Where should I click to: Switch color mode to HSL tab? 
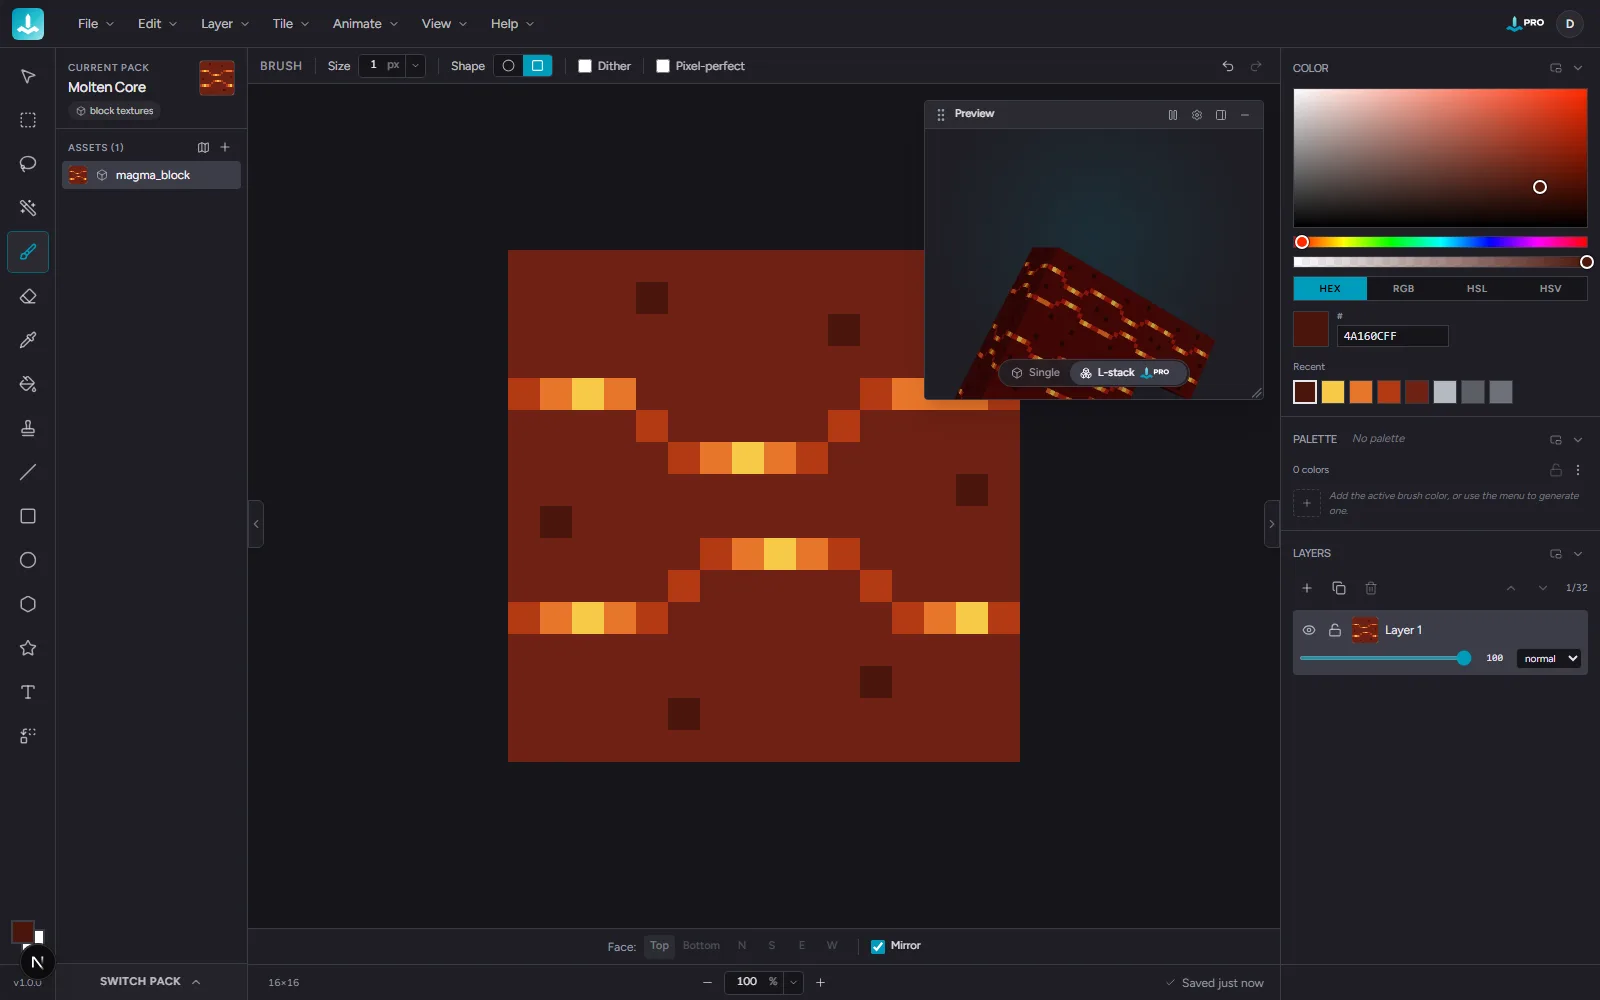point(1477,289)
